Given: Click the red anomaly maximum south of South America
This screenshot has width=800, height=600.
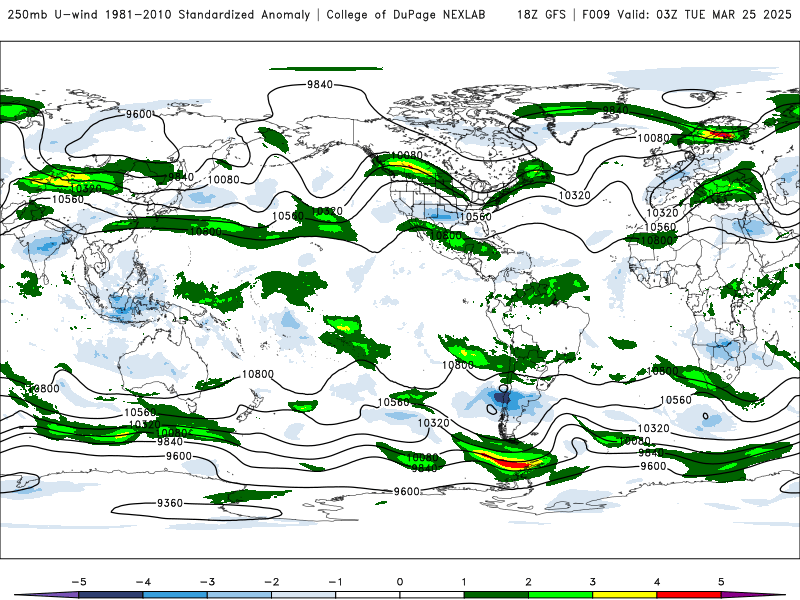Looking at the screenshot, I should tap(510, 462).
